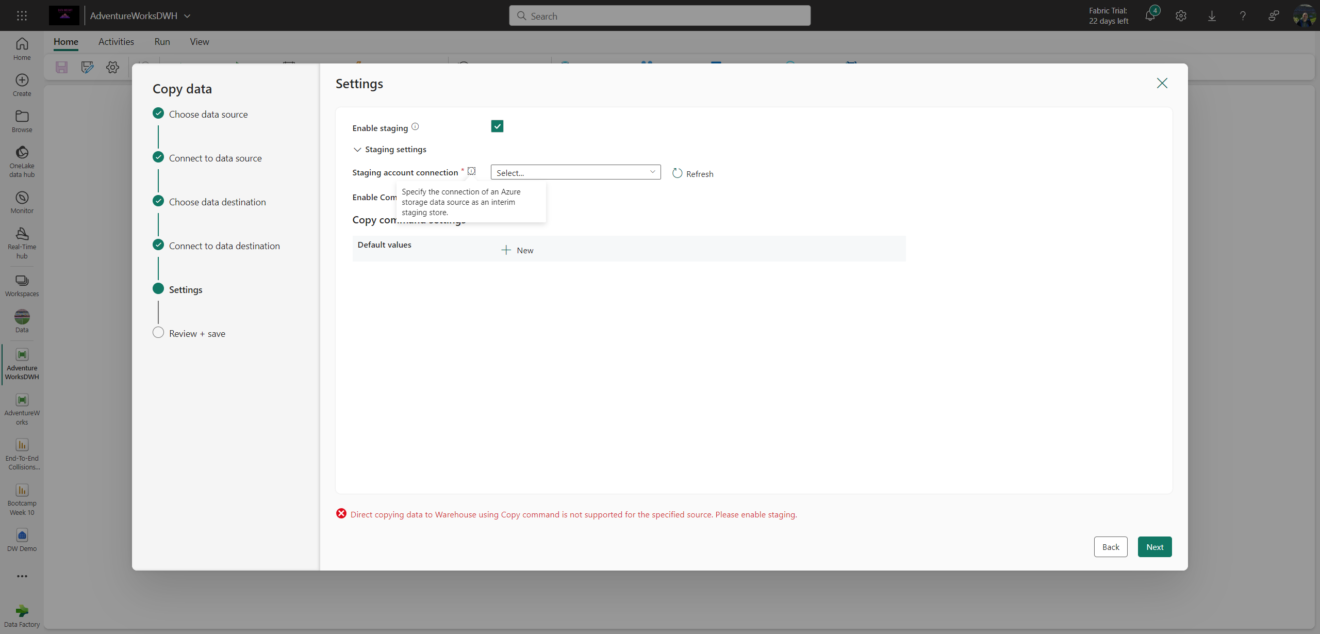Viewport: 1320px width, 634px height.
Task: Open the settings gear in header
Action: click(x=1181, y=16)
